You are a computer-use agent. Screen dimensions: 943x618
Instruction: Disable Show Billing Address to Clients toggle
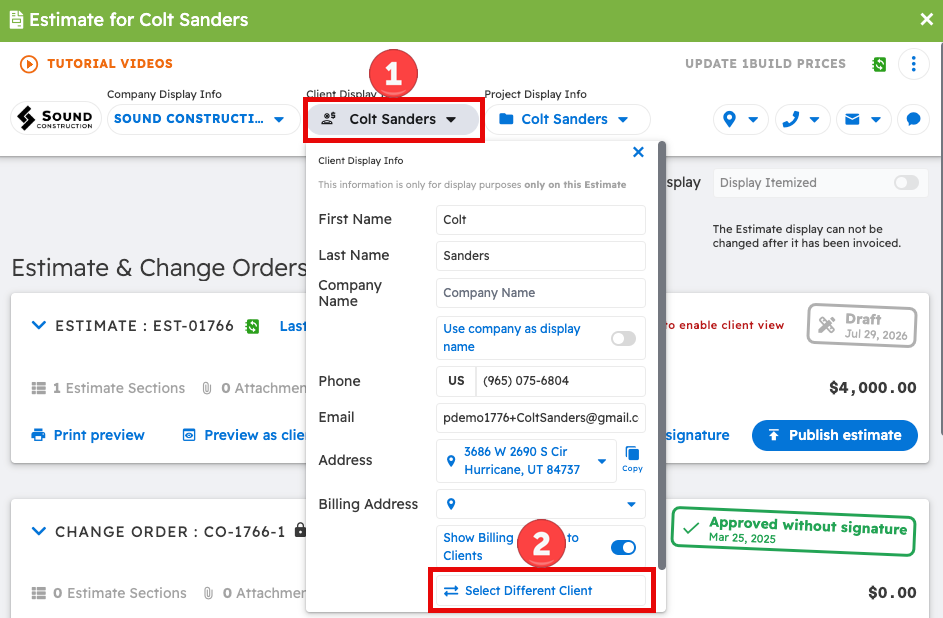[x=623, y=547]
